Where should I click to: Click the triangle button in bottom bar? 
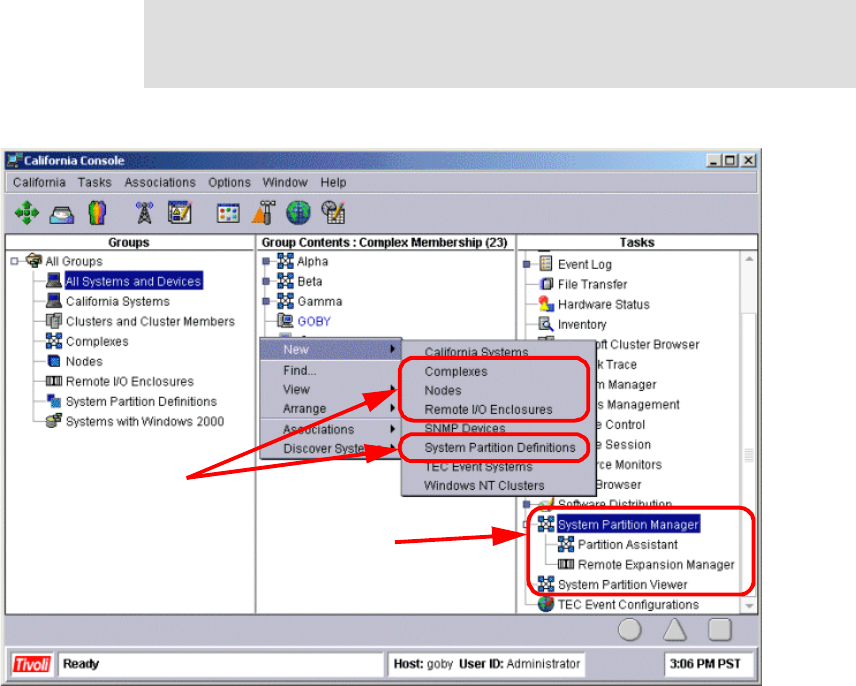675,630
